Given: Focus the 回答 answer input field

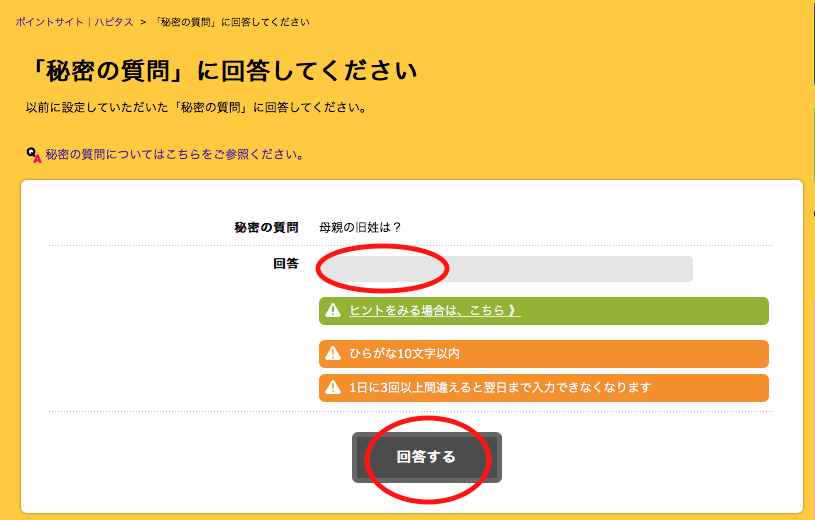Looking at the screenshot, I should click(506, 269).
